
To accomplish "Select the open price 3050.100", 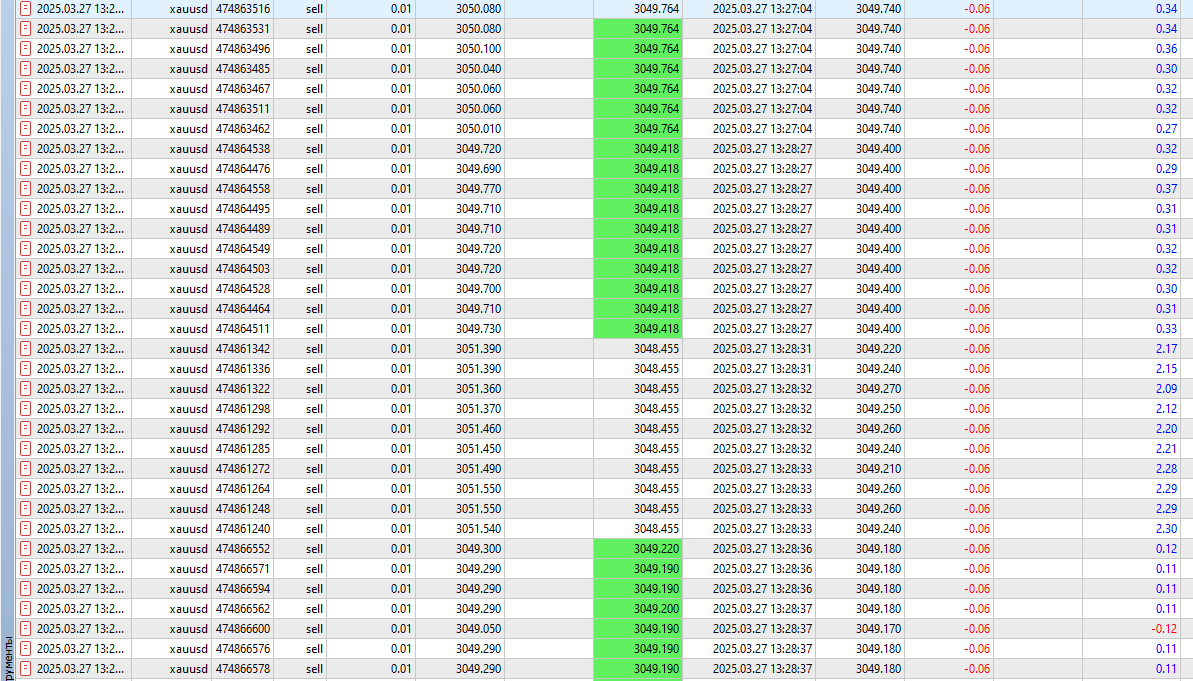I will [479, 49].
